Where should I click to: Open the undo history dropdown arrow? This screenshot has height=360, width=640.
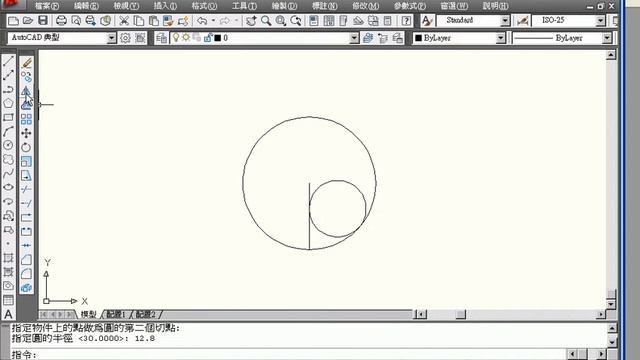(213, 20)
